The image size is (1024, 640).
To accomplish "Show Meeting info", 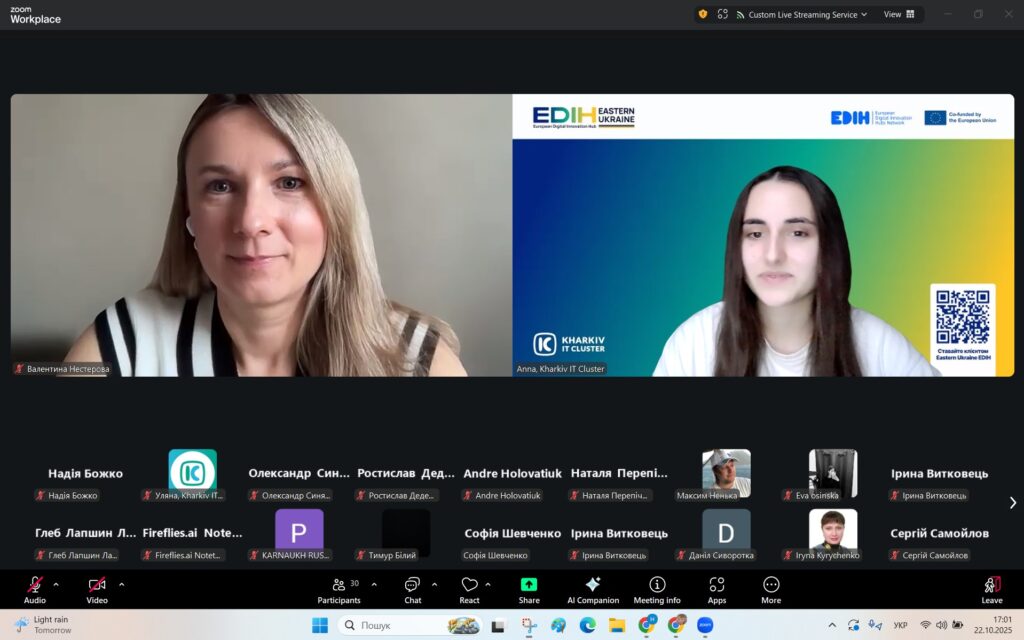I will tap(657, 585).
